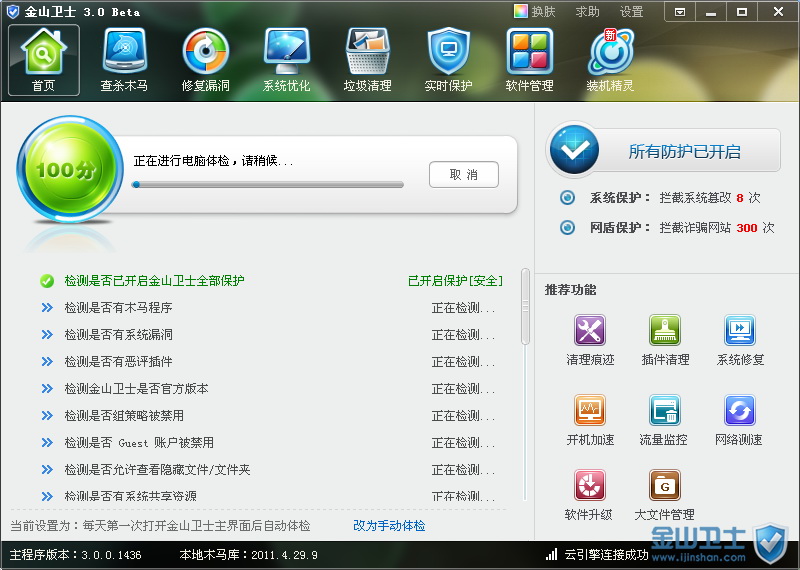This screenshot has height=570, width=800.
Task: Click arrow icon beside 检测金山卫士是否官方版本
Action: 47,389
